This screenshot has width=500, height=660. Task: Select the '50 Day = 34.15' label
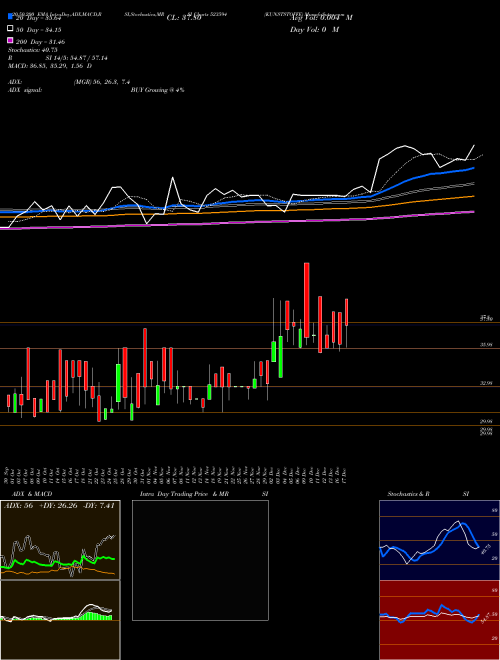pos(39,30)
